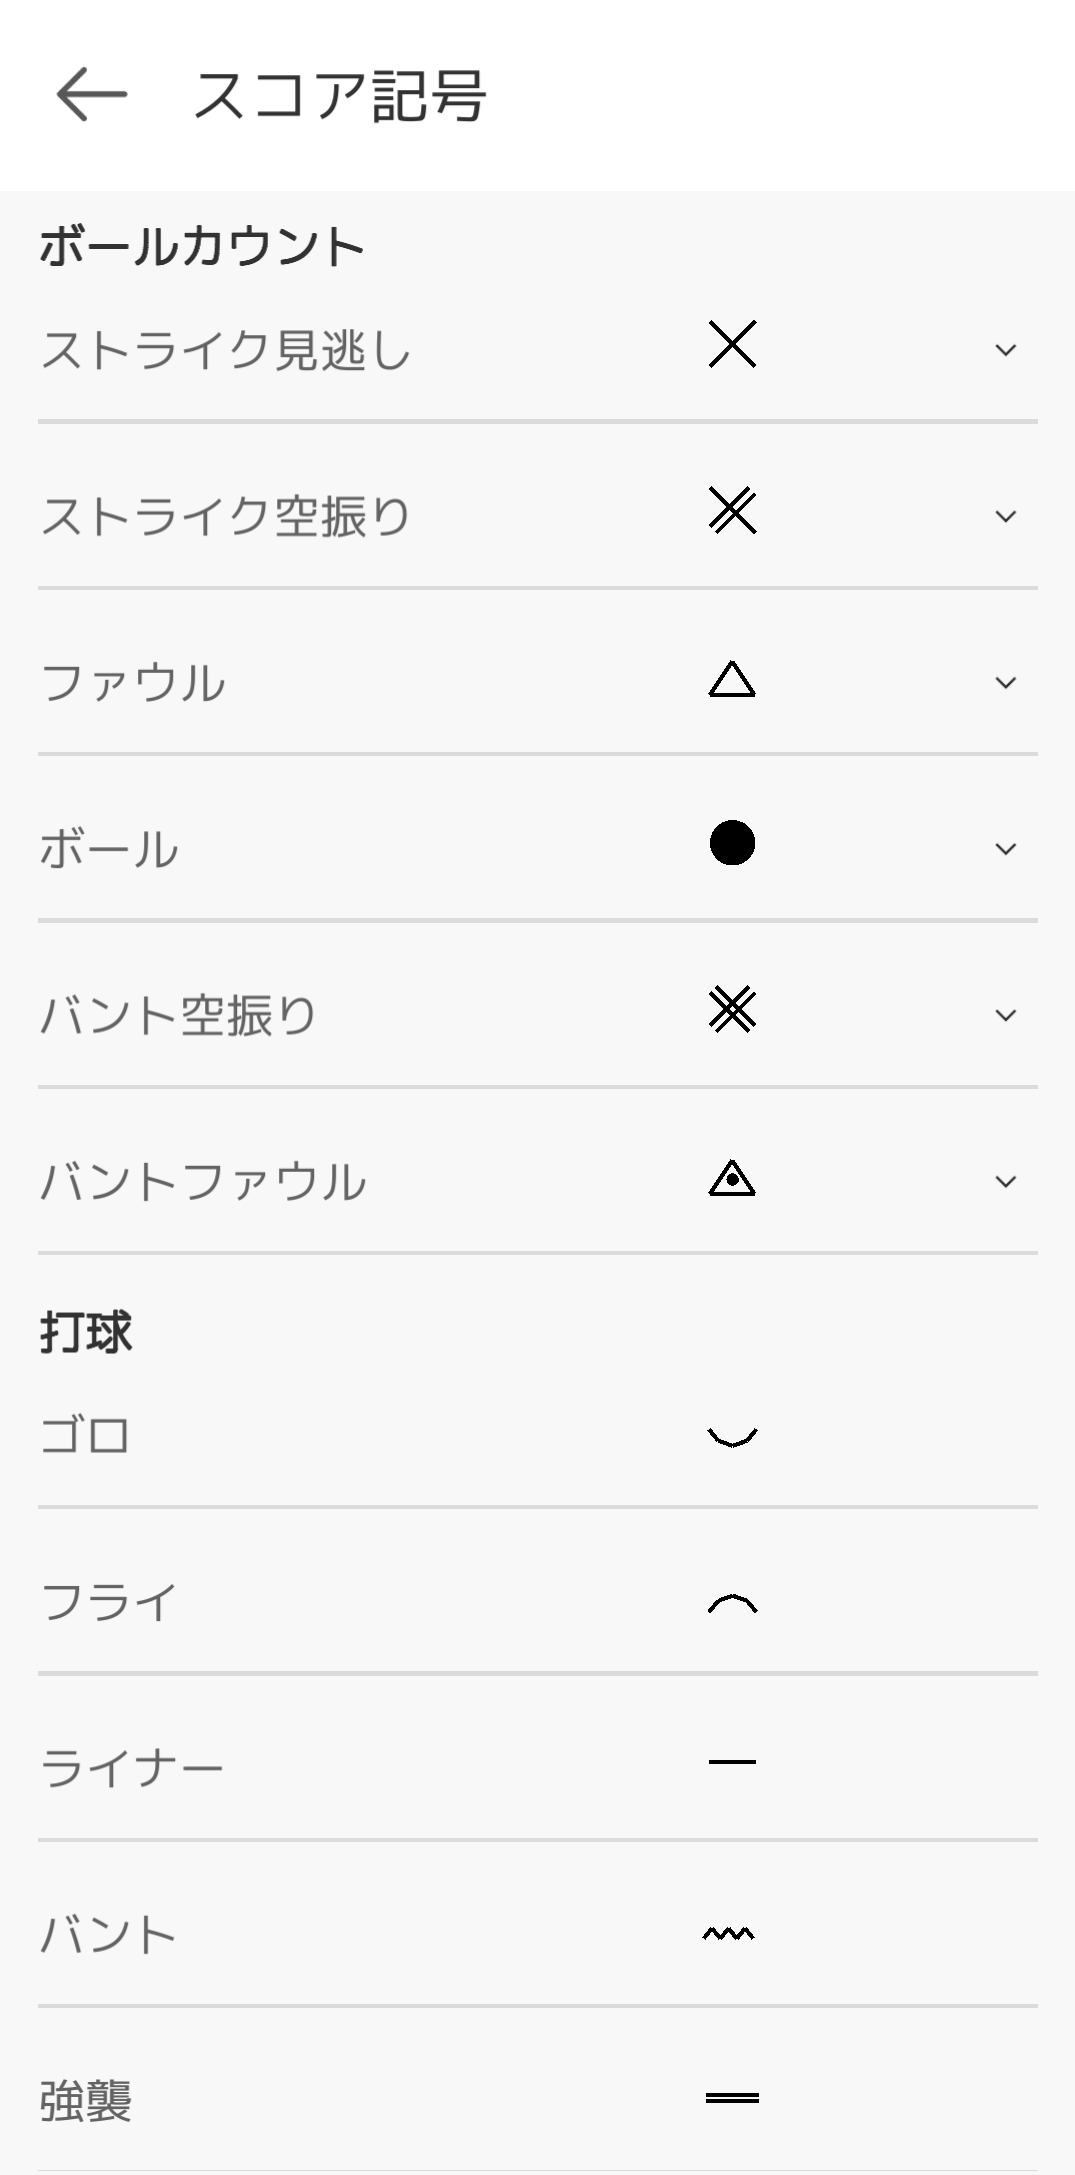Open the ストライク空振り dropdown chevron

1006,516
